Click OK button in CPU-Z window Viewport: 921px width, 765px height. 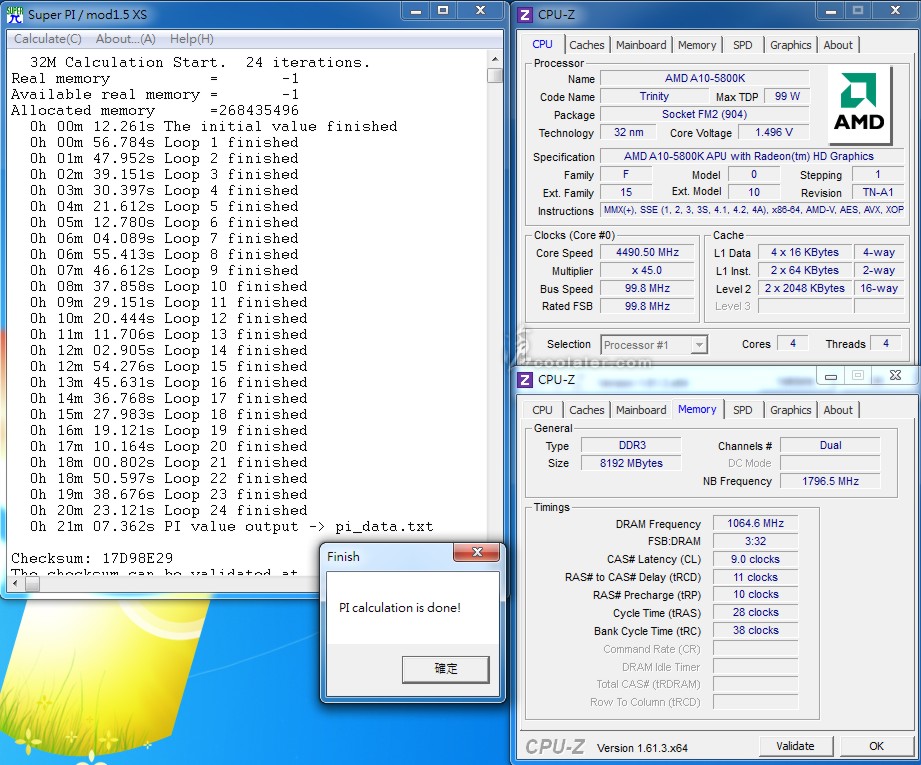coord(876,746)
